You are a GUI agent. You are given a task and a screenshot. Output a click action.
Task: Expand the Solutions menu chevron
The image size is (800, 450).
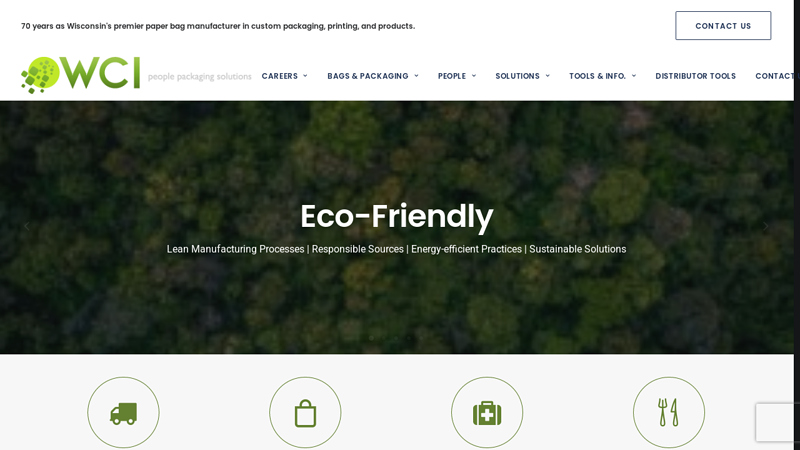pyautogui.click(x=547, y=76)
